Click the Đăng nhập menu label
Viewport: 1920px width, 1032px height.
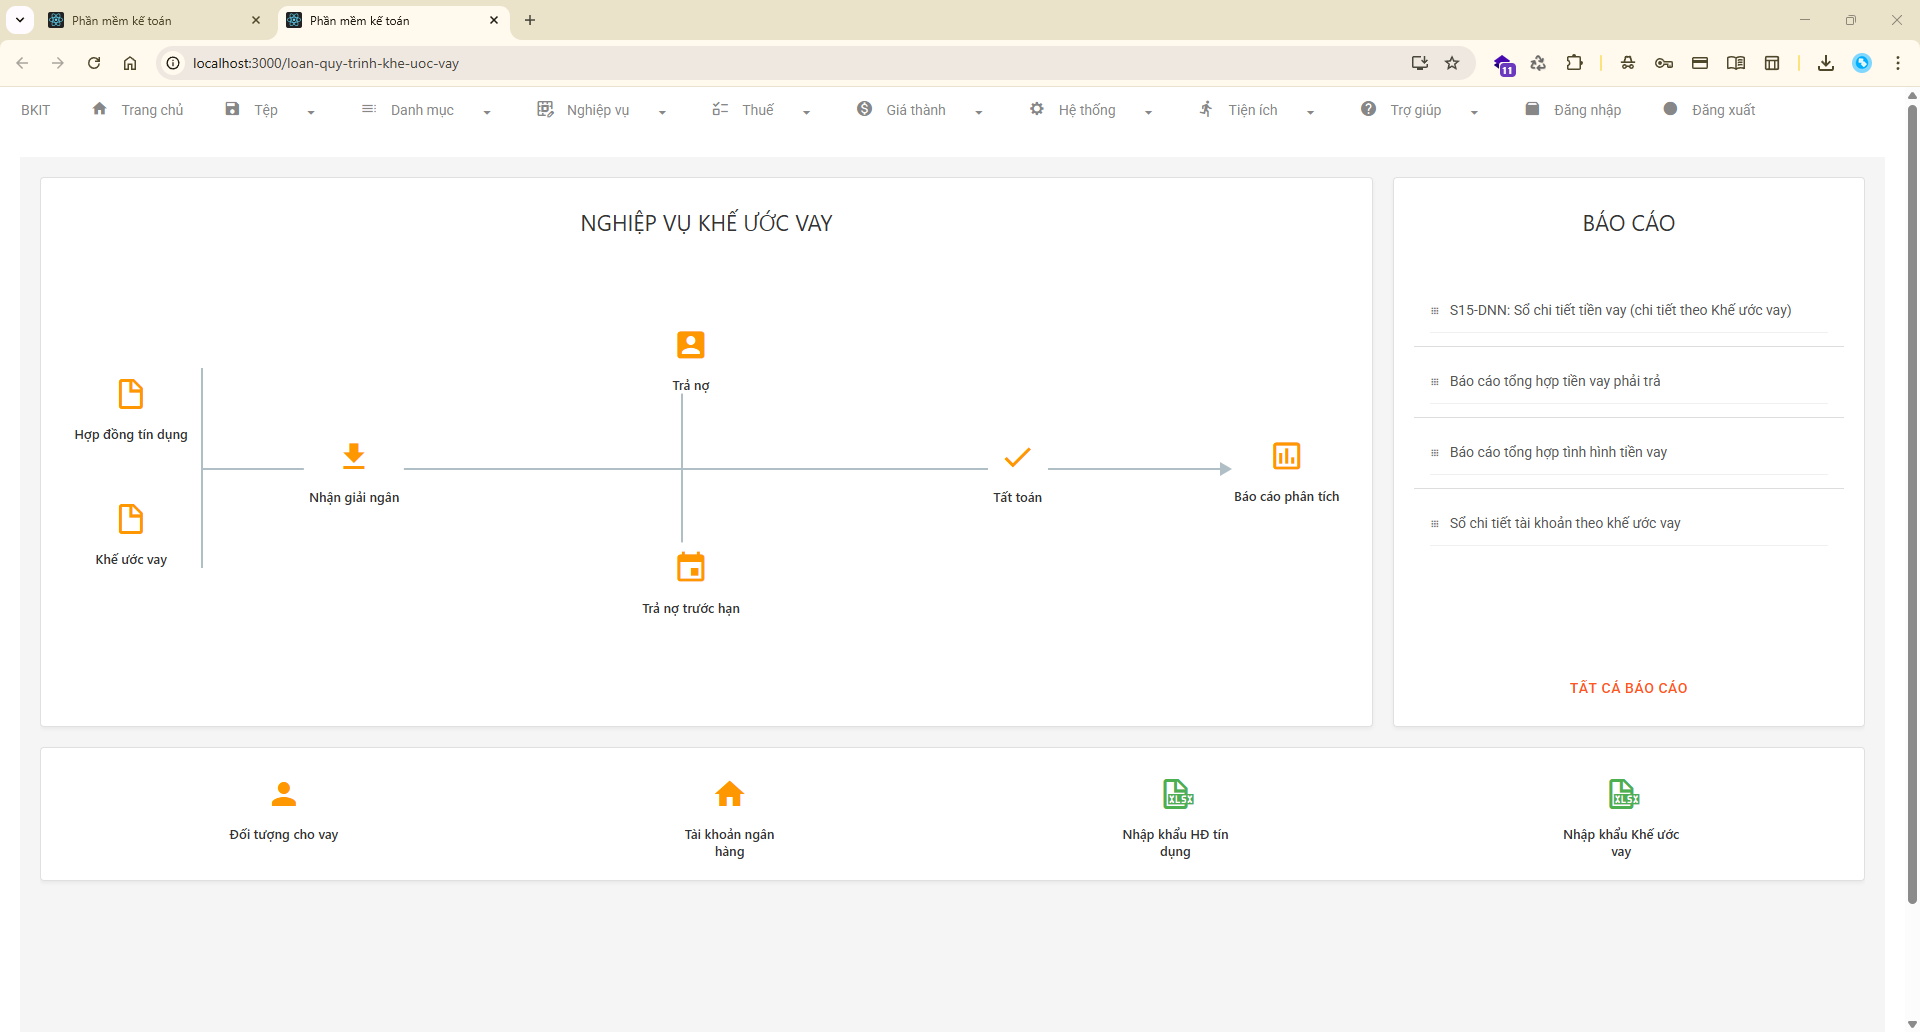coord(1587,110)
